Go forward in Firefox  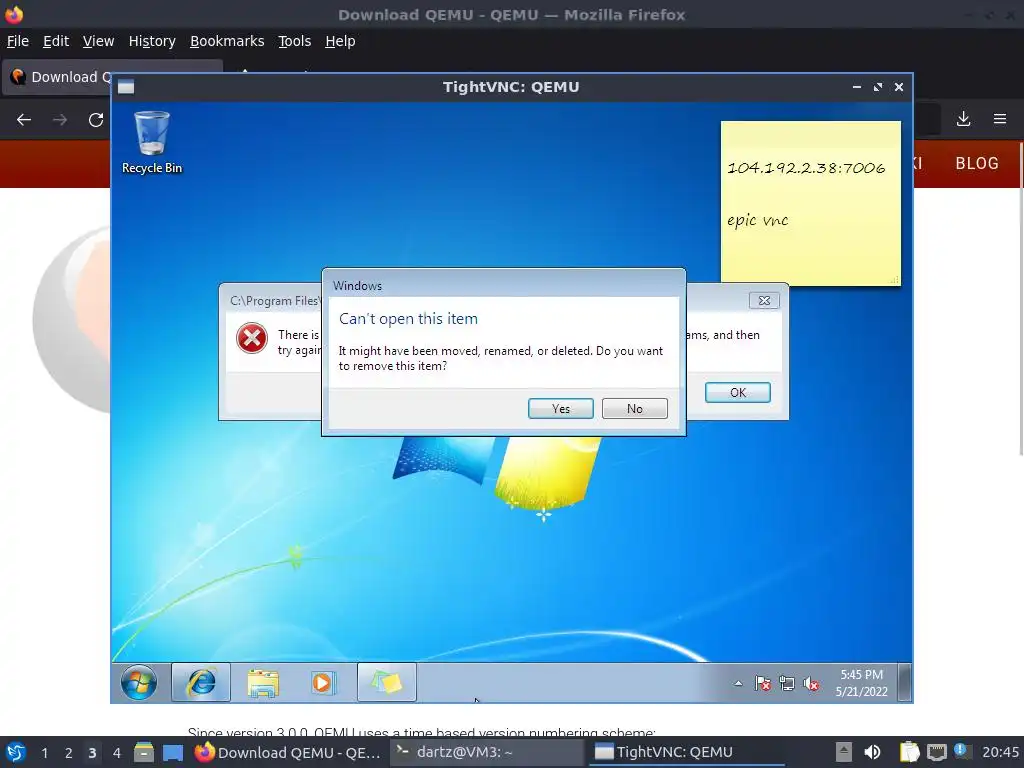[60, 120]
